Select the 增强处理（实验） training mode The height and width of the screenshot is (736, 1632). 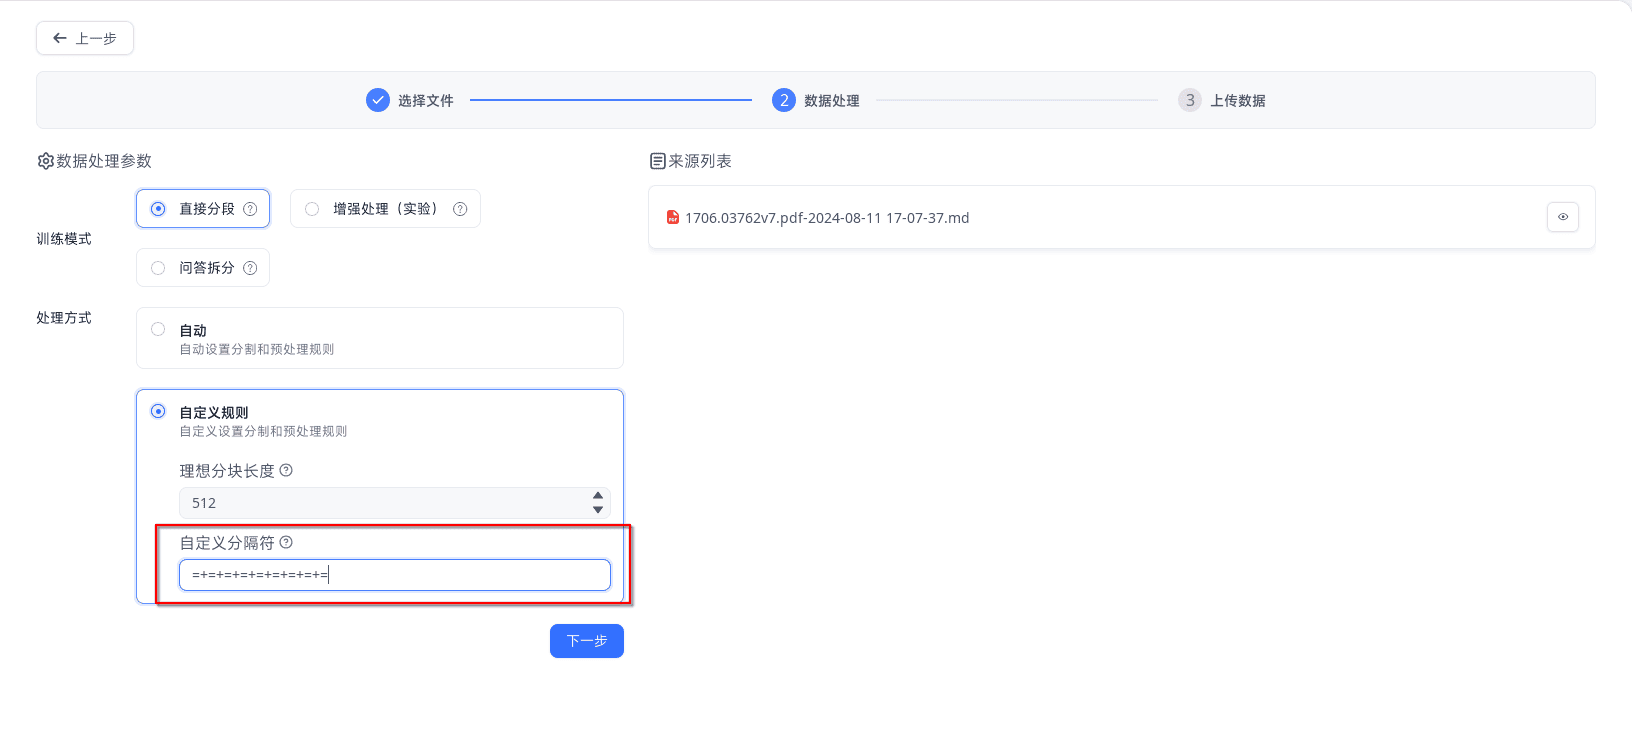pyautogui.click(x=312, y=209)
